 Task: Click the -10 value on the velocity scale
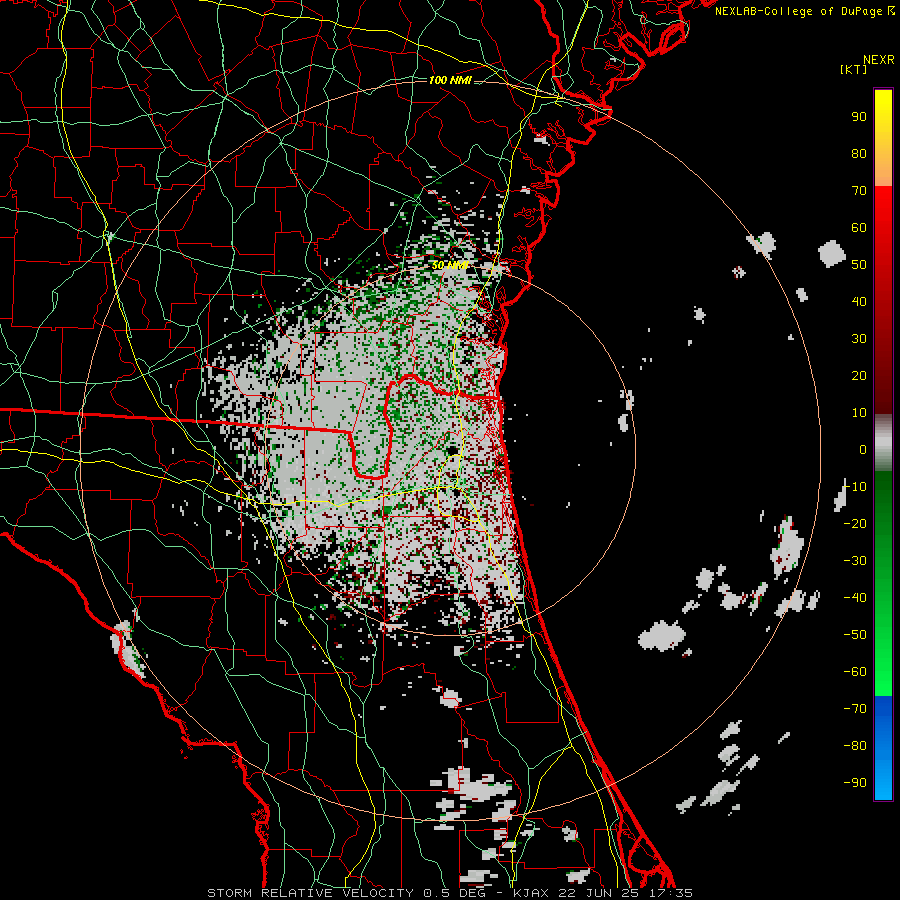click(x=855, y=487)
